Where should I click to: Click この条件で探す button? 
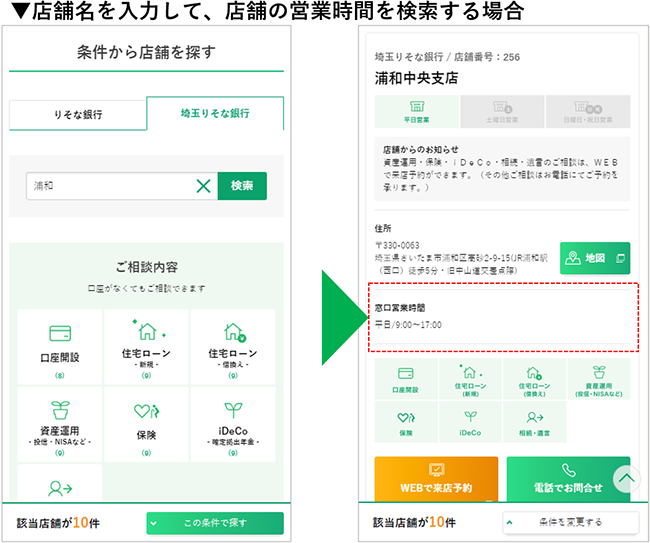point(215,523)
